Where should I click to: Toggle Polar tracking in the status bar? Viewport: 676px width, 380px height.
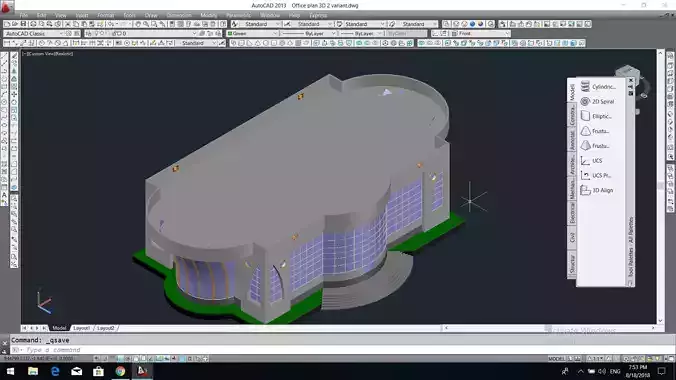(128, 358)
